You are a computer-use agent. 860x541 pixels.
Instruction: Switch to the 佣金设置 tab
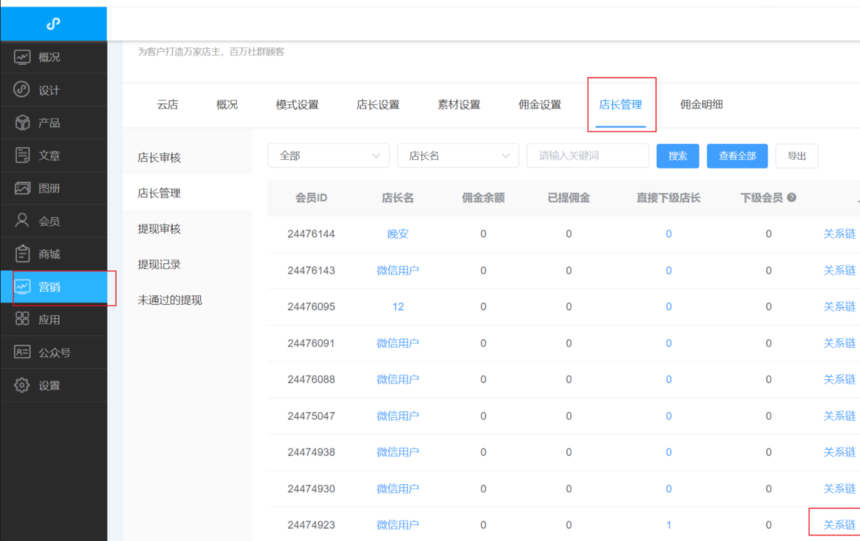539,105
